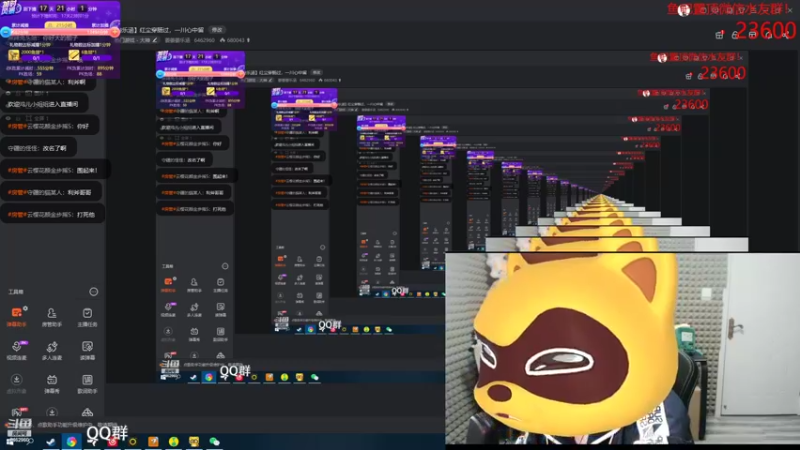Screen dimensions: 800x450
Task: Open the 歌词助手 tool icon
Action: (x=87, y=383)
